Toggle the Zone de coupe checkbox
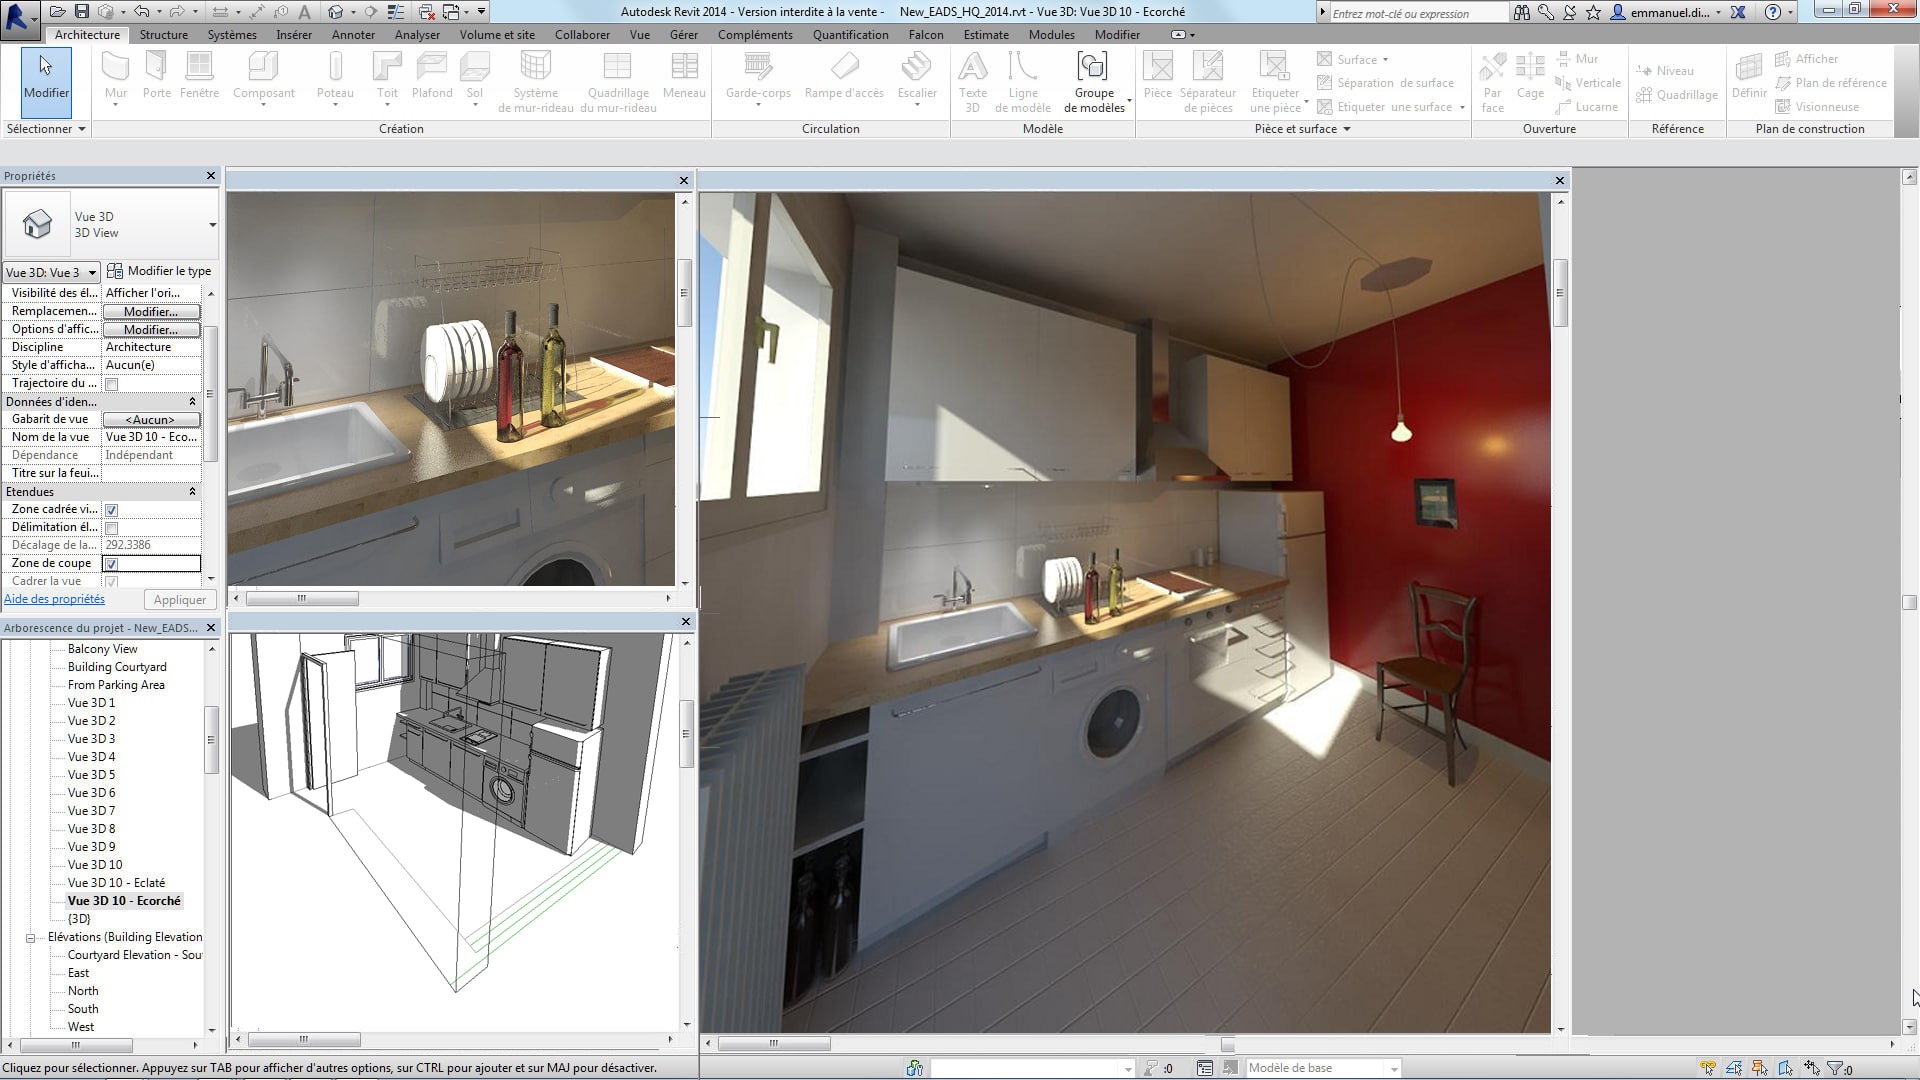Screen dimensions: 1920x1080 [112, 564]
